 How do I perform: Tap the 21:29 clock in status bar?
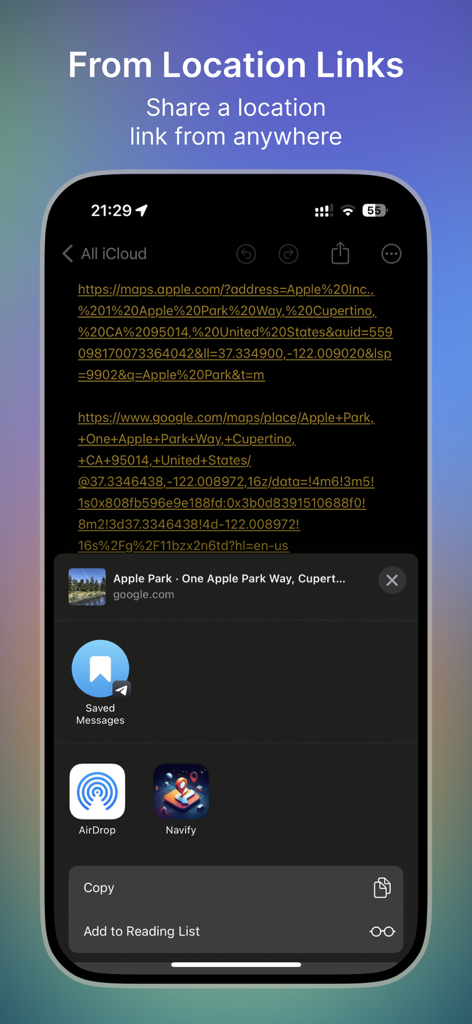tap(111, 210)
